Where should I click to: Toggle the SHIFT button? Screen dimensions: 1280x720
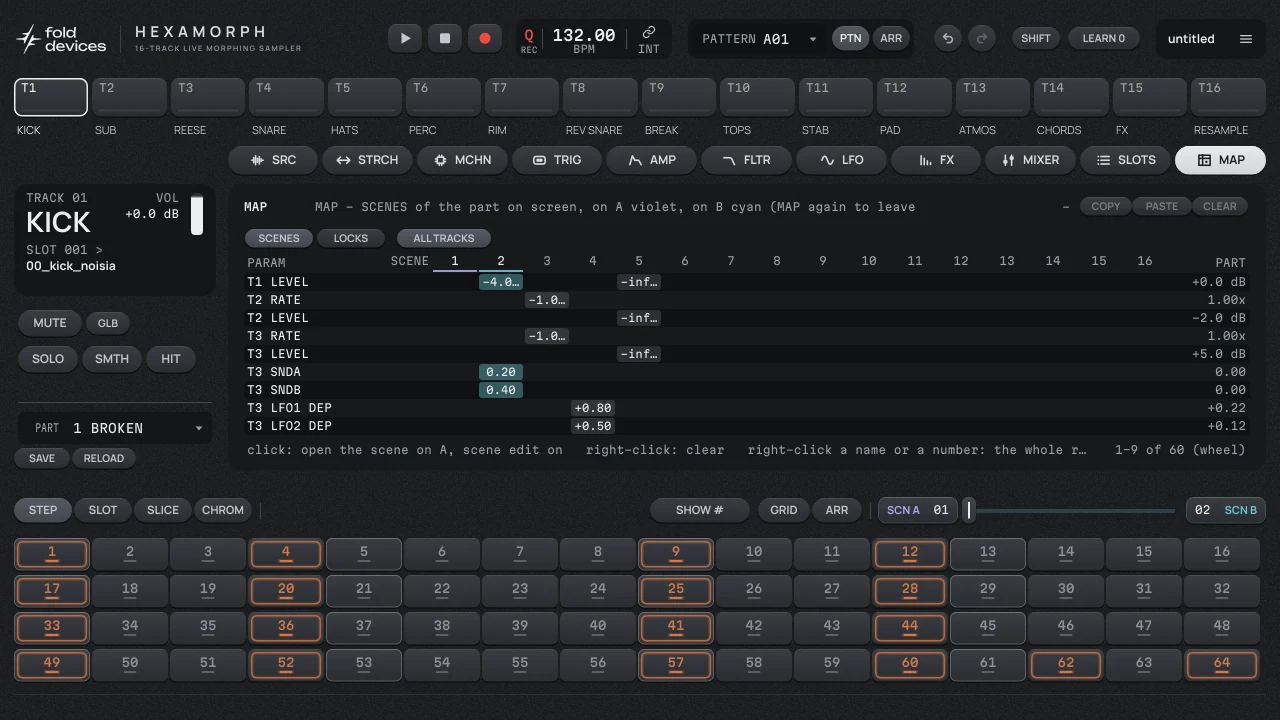click(x=1036, y=38)
